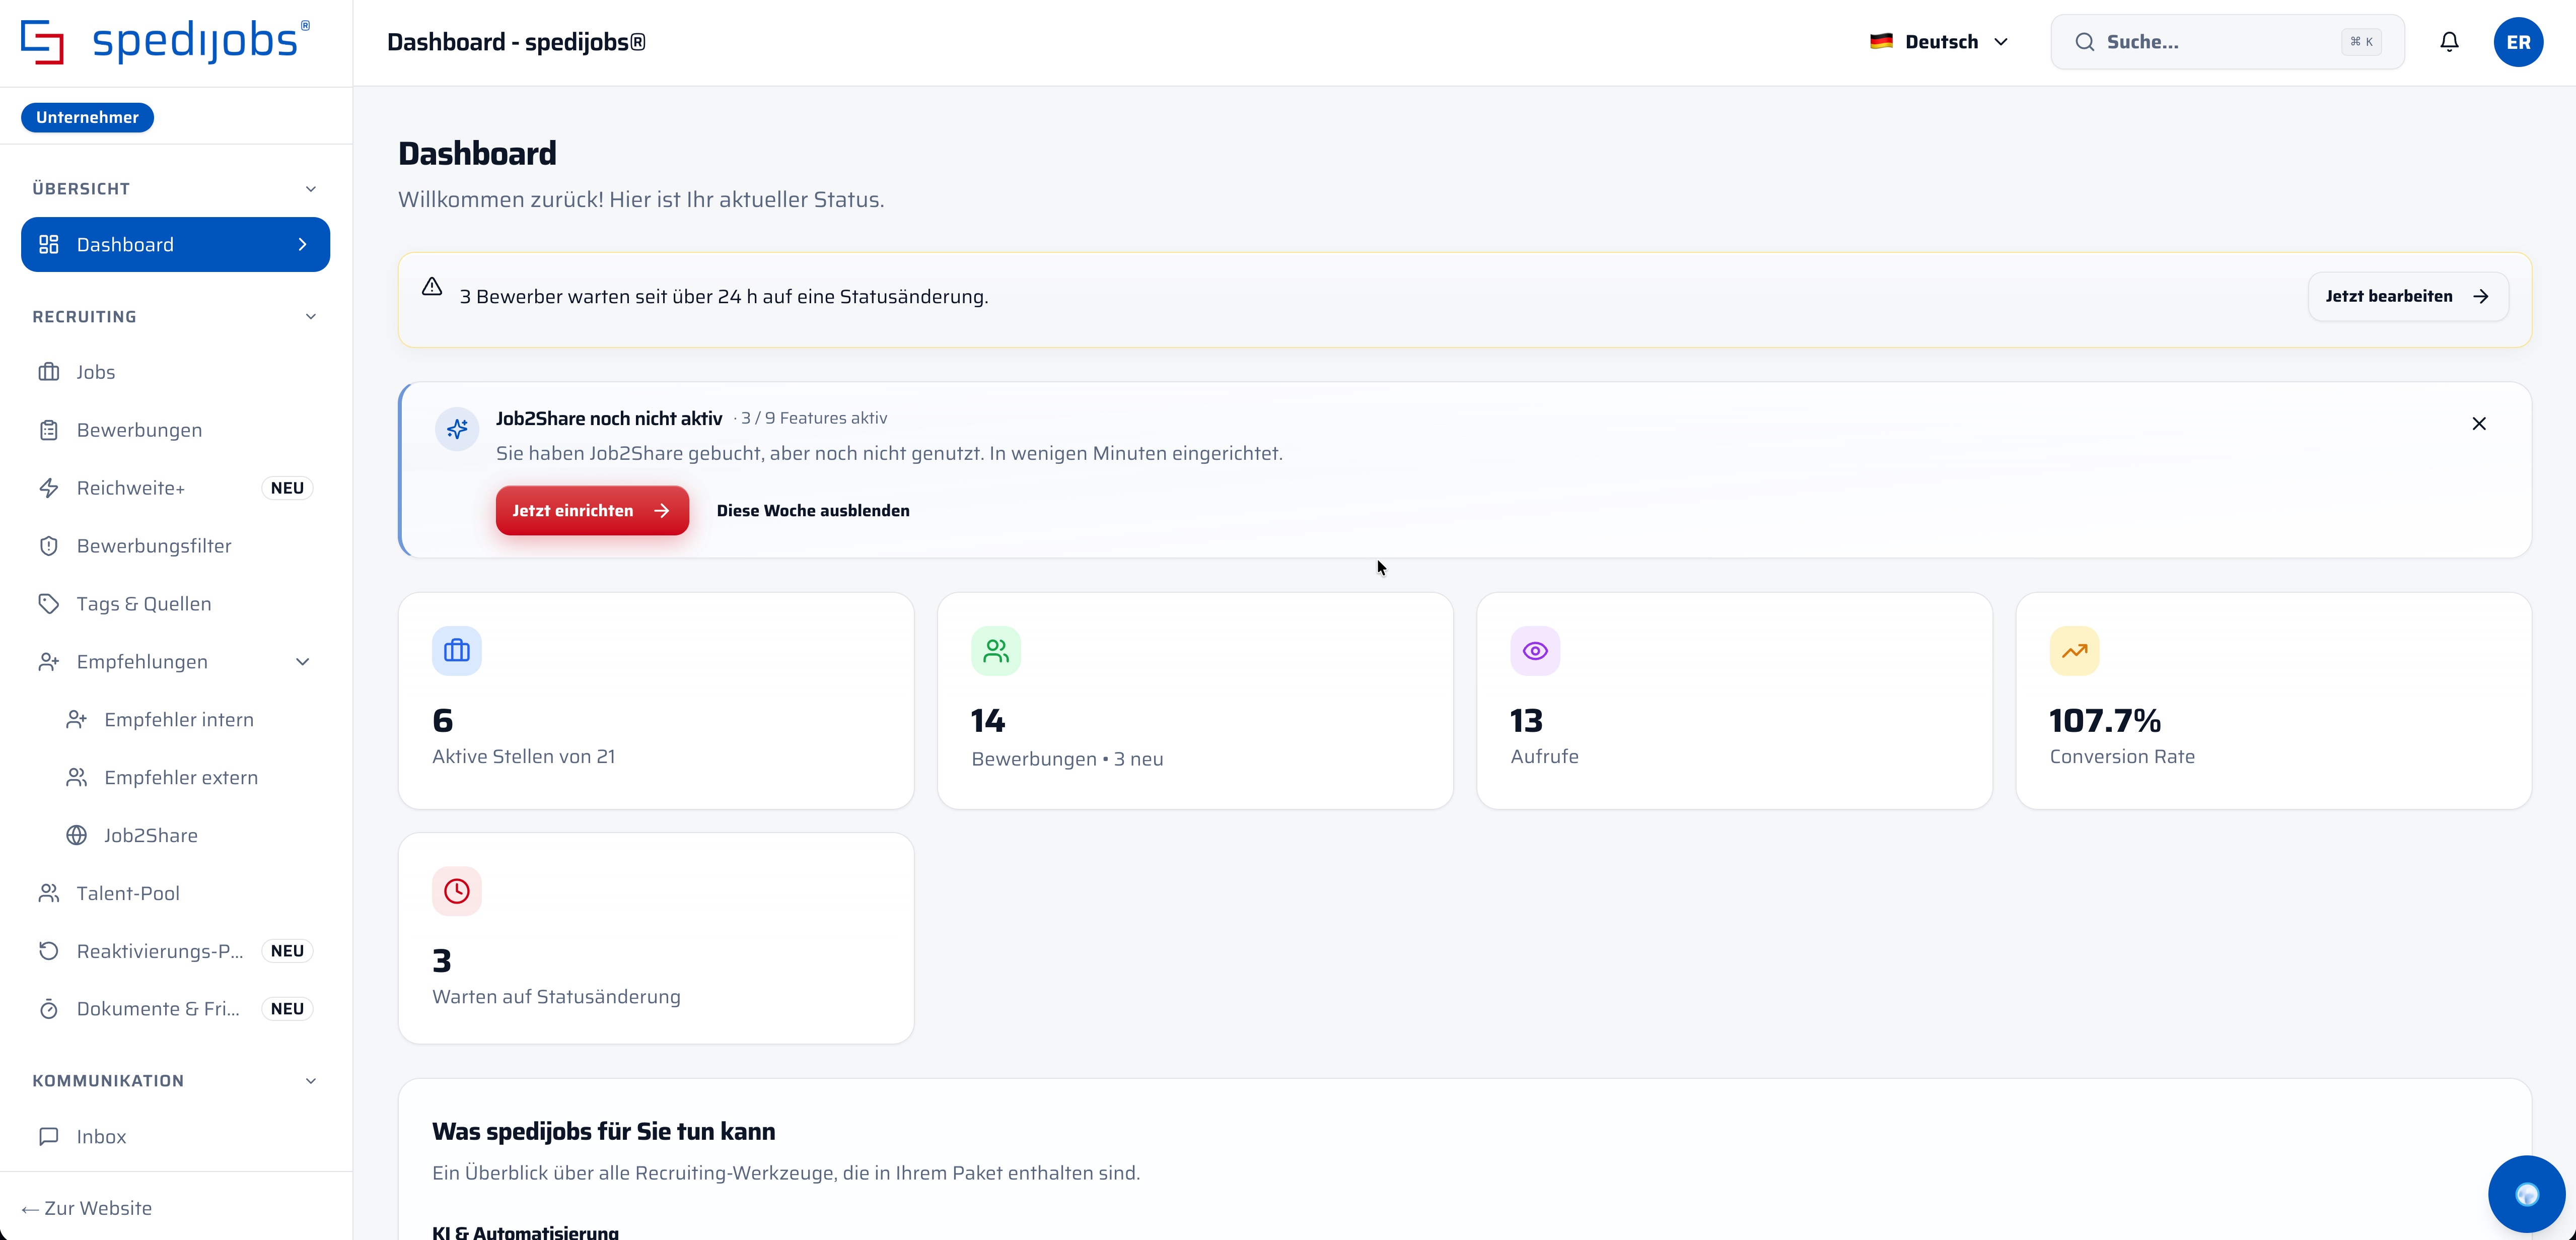Screen dimensions: 2576x1240
Task: Open Reaktivierungs-P... sidebar item
Action: (x=175, y=951)
